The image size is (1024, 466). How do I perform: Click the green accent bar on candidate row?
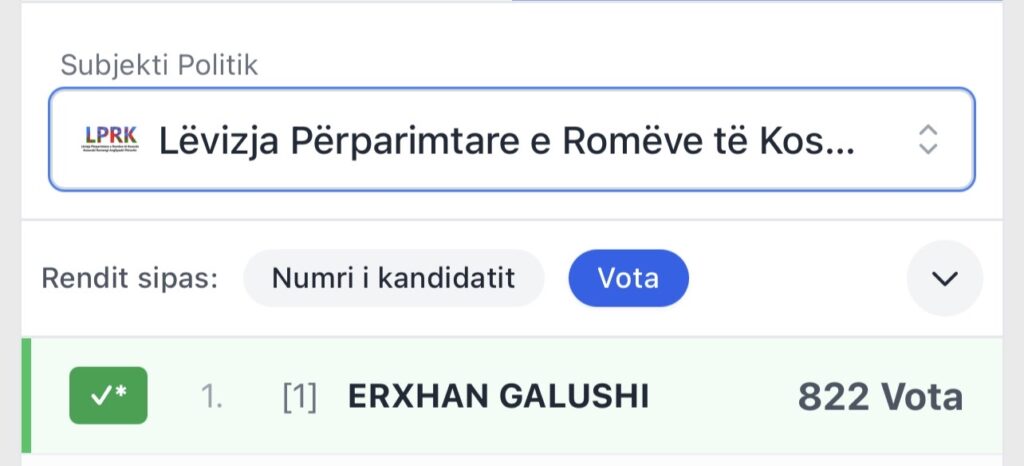coord(26,397)
